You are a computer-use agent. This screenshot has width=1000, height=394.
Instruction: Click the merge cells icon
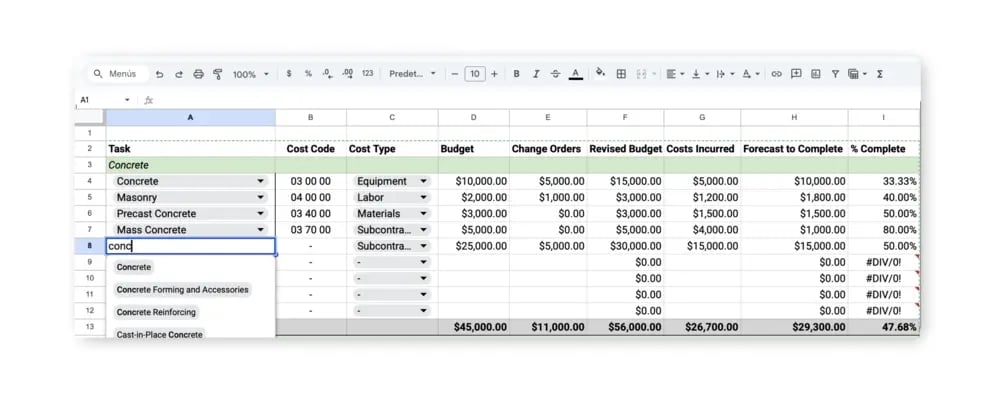click(x=643, y=74)
